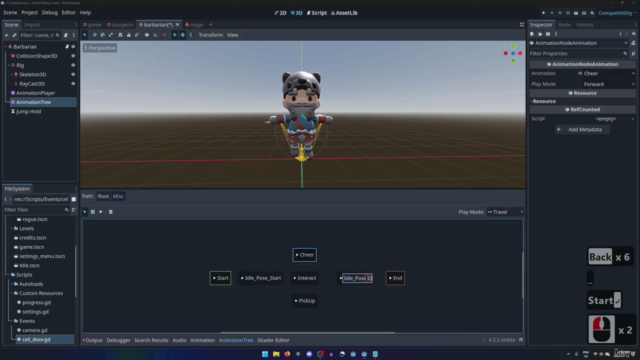This screenshot has height=360, width=640.
Task: Toggle FileSystem split mode button
Action: pos(73,199)
